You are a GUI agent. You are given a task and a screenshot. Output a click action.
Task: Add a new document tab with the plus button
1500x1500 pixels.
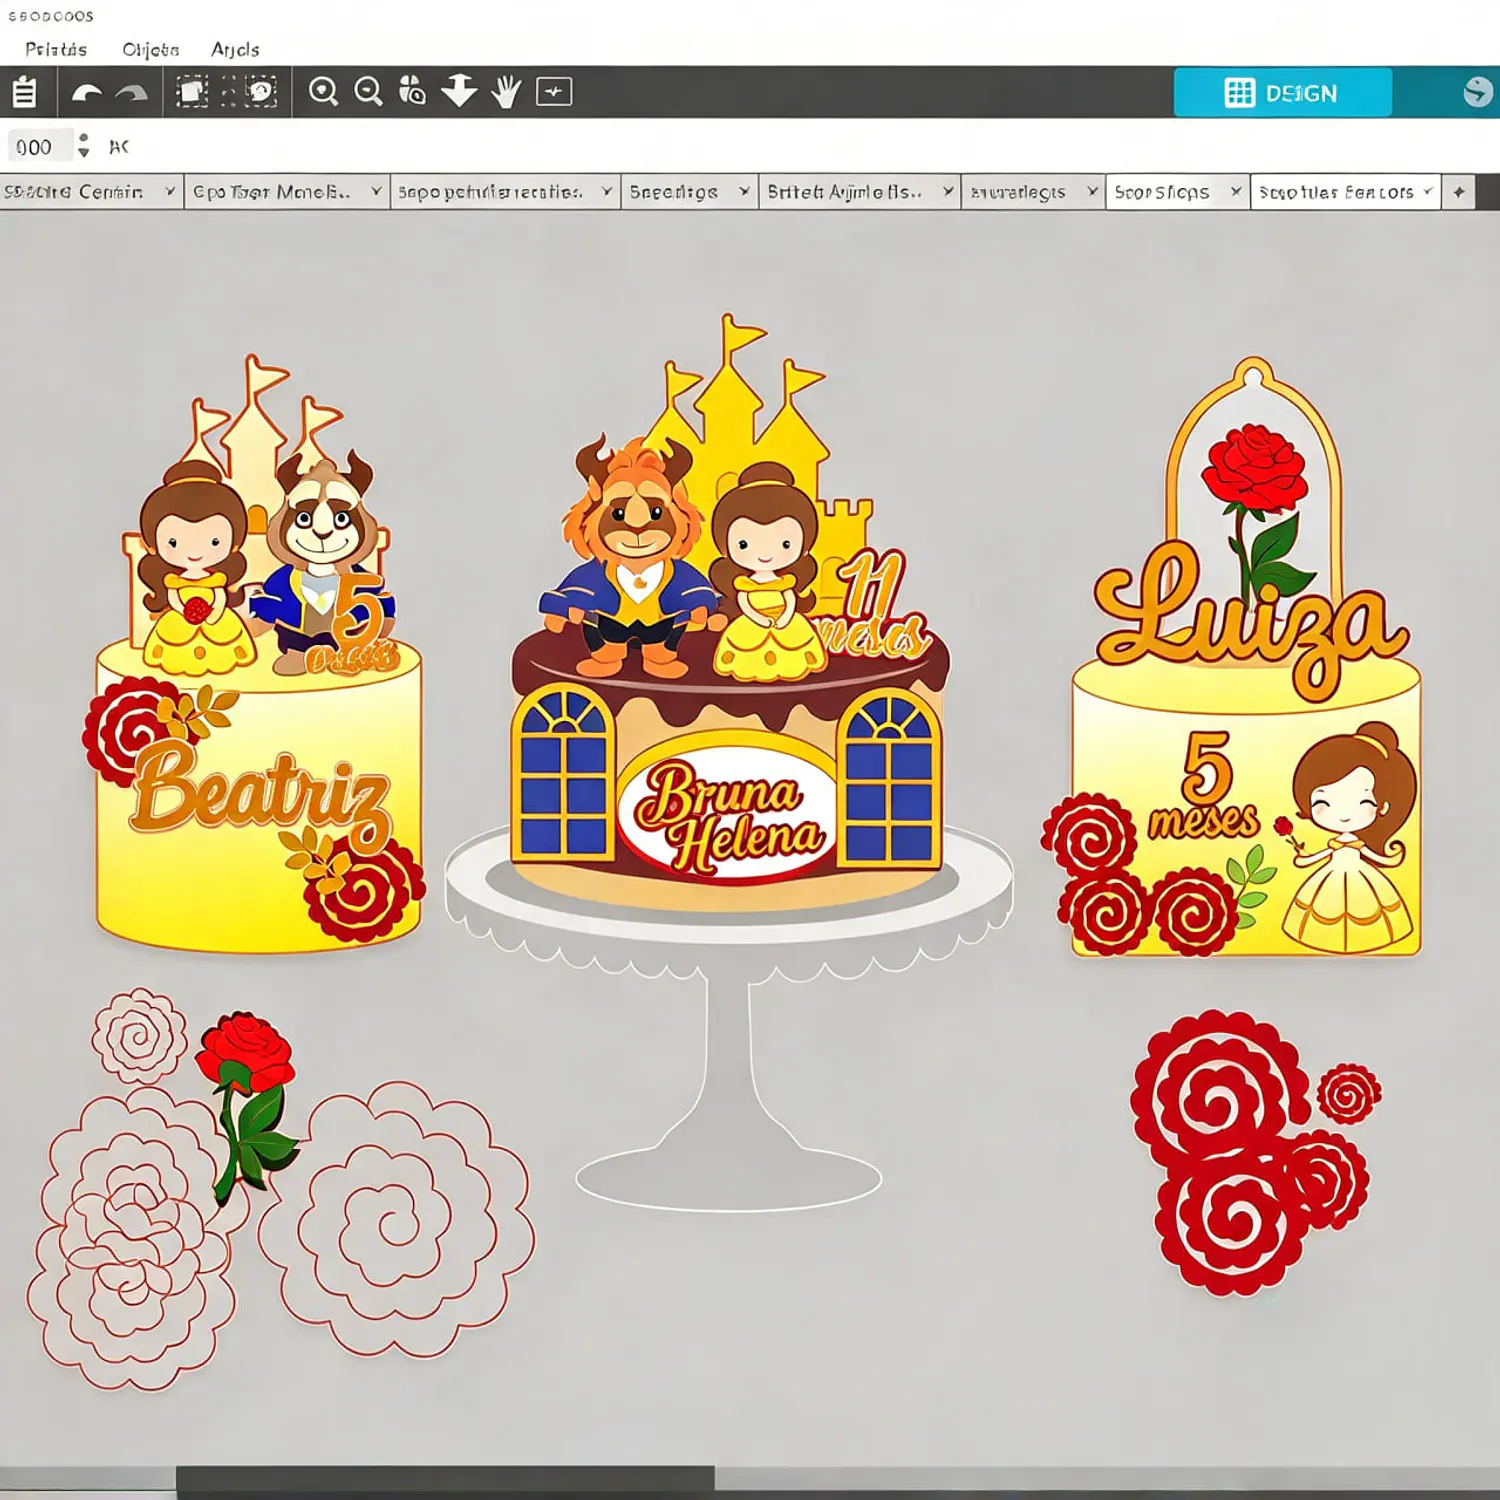(1459, 192)
